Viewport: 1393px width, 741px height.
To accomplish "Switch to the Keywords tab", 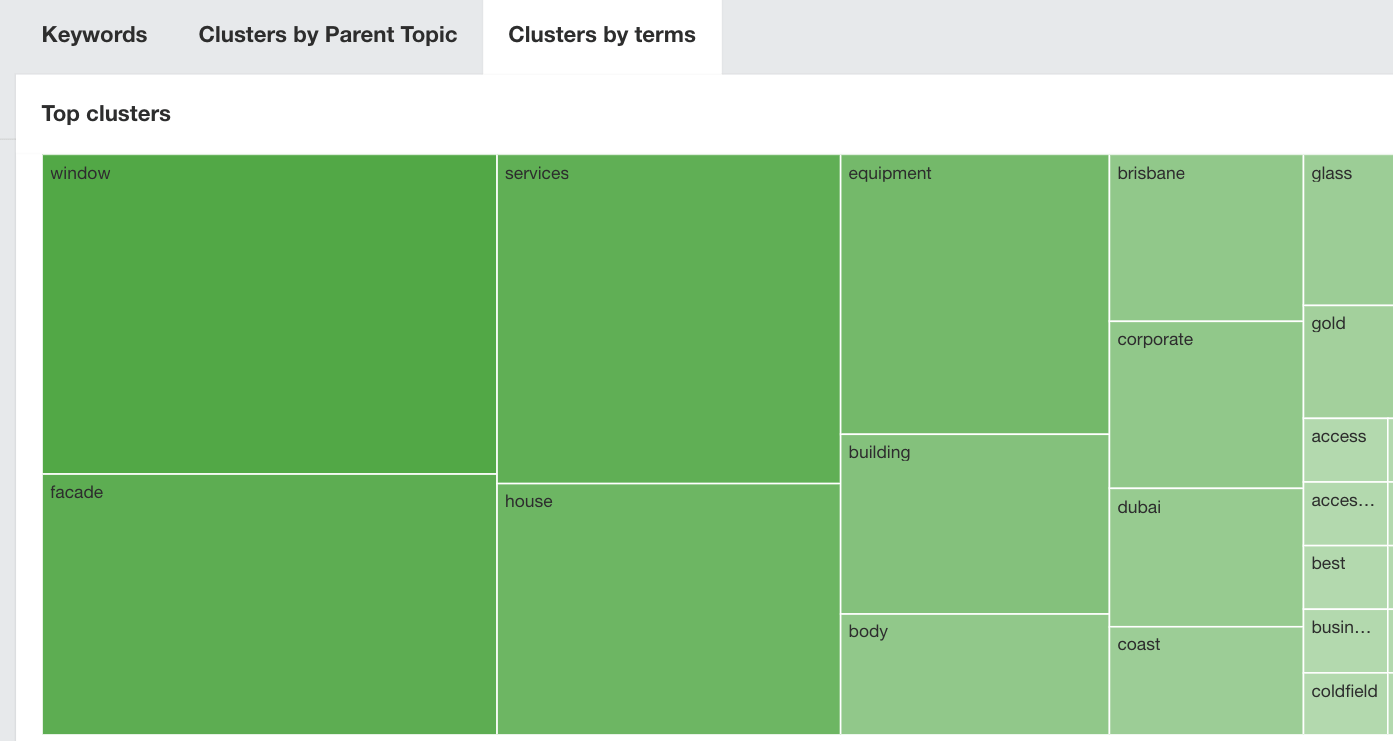I will (x=94, y=35).
